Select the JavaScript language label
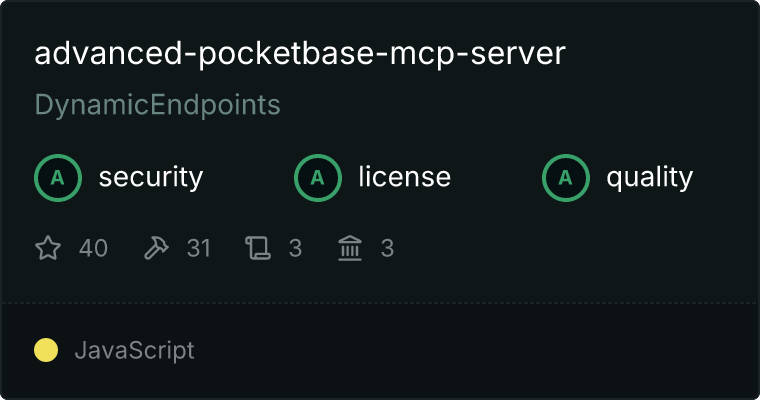 (x=134, y=351)
